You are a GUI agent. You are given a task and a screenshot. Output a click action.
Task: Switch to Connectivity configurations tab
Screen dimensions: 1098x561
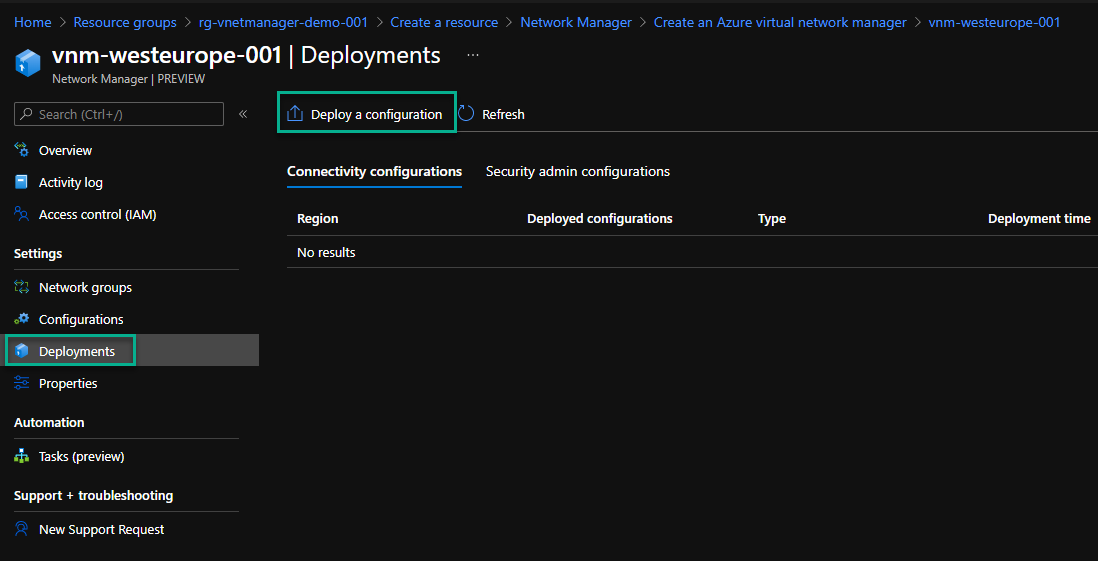click(x=375, y=172)
